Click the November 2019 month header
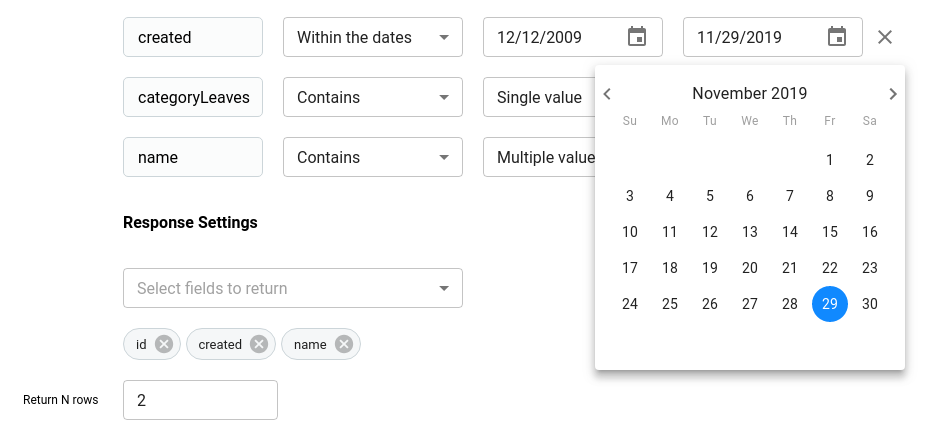The width and height of the screenshot is (943, 432). click(750, 94)
